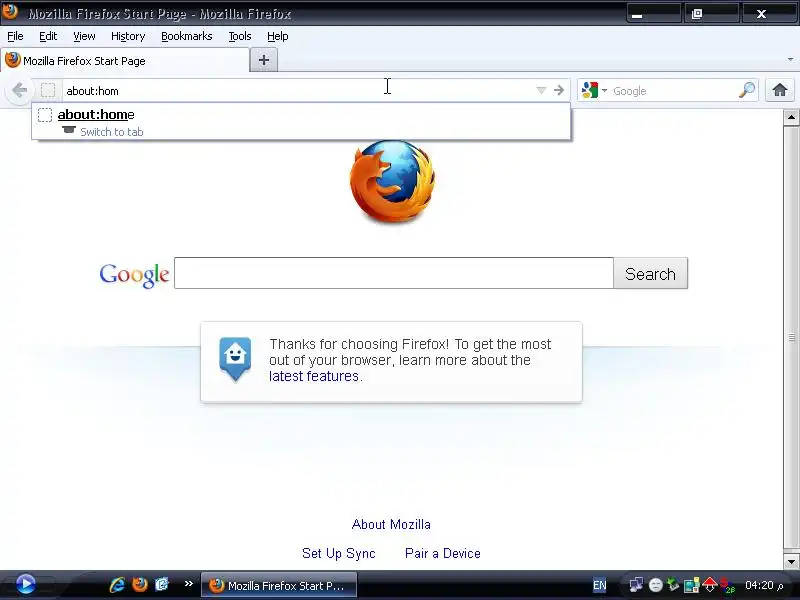The height and width of the screenshot is (600, 800).
Task: Open the Pair a Device link
Action: click(x=443, y=554)
